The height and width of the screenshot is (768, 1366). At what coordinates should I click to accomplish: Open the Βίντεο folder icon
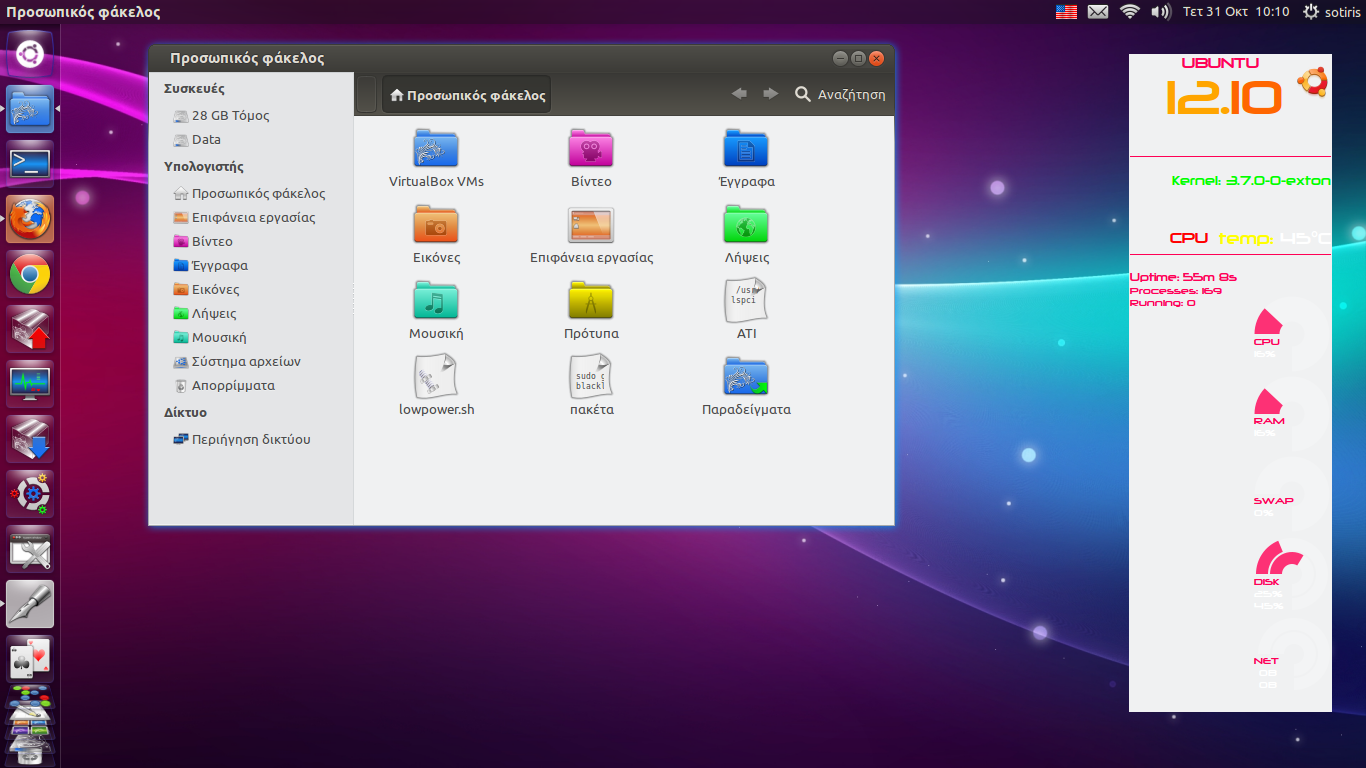[x=591, y=150]
